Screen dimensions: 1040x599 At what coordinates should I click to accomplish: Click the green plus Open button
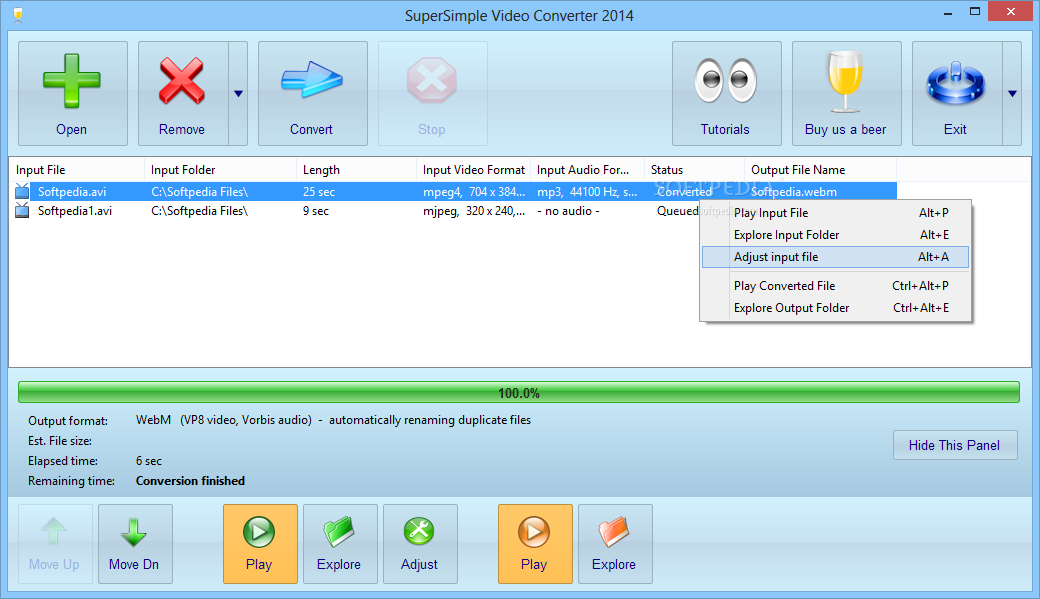tap(73, 94)
